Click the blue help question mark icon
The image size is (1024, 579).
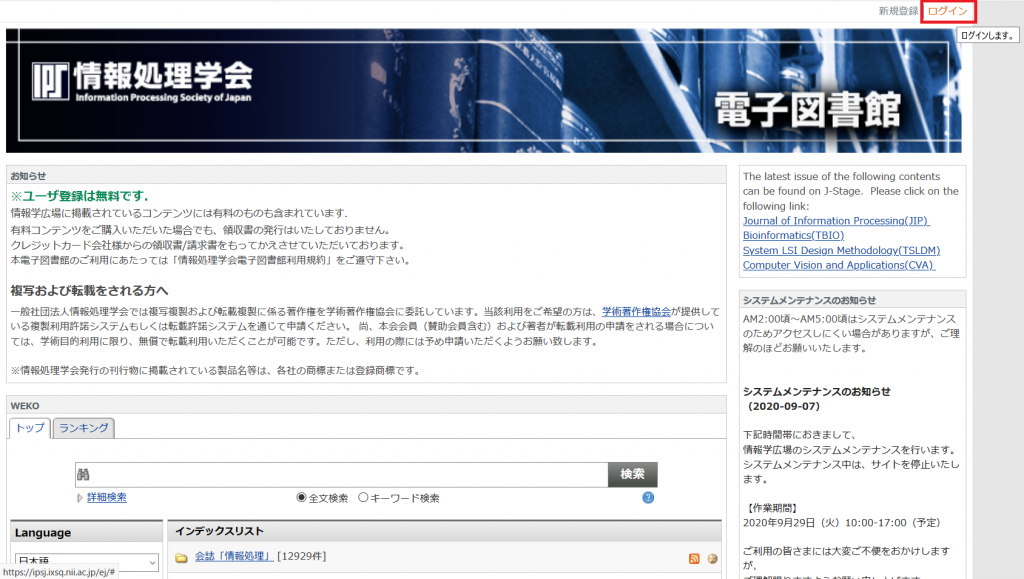coord(648,497)
